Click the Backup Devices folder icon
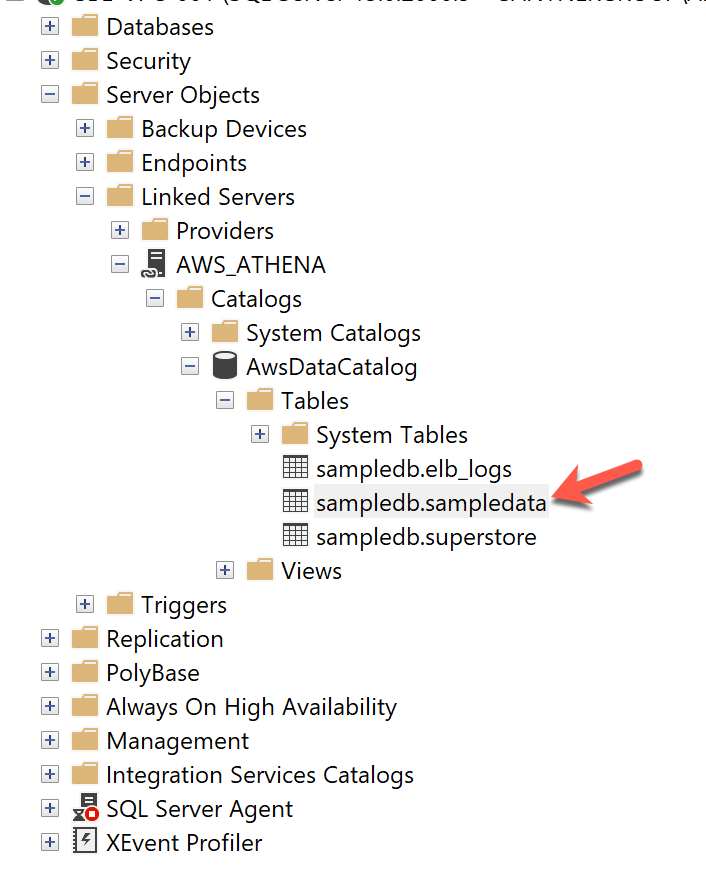Screen dimensions: 706x870 (x=120, y=129)
